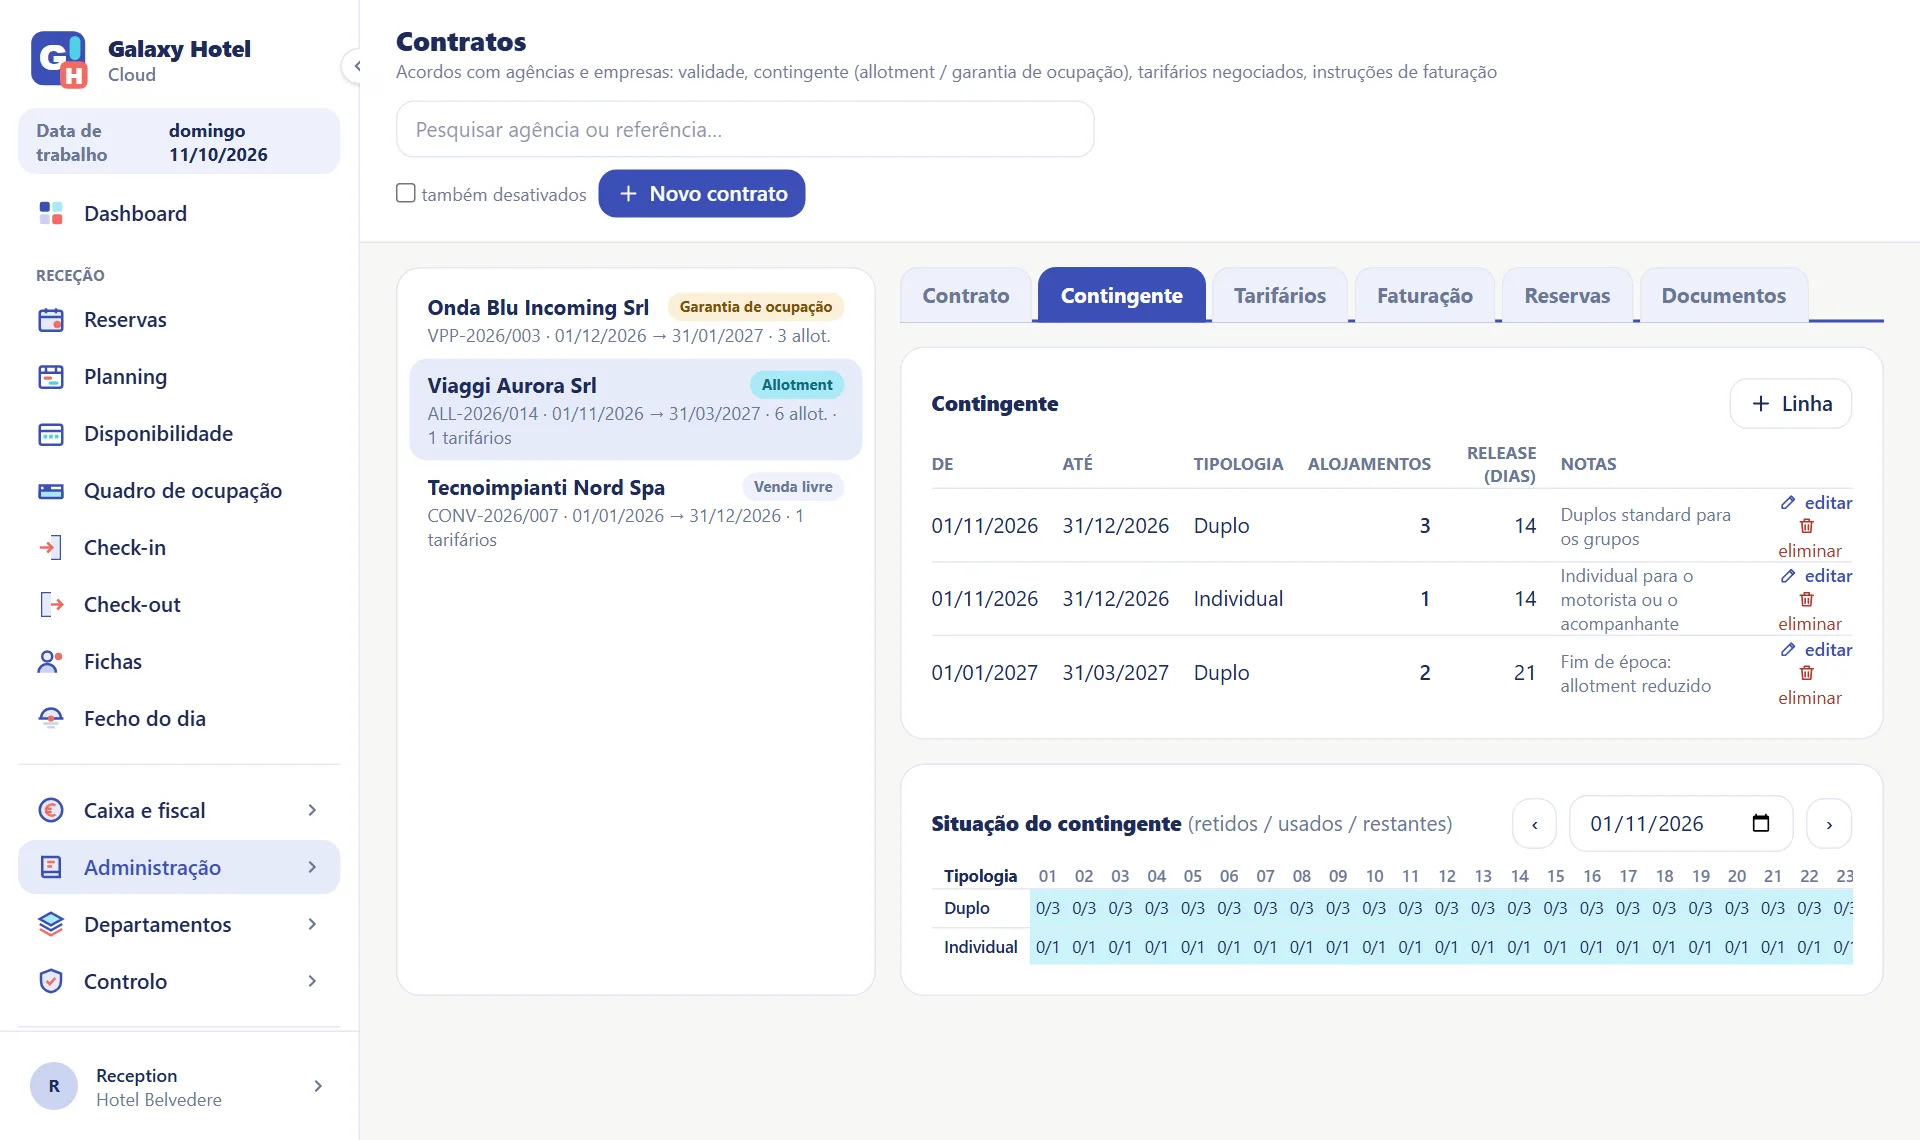
Task: Click the Fecho do dia icon
Action: tap(51, 719)
